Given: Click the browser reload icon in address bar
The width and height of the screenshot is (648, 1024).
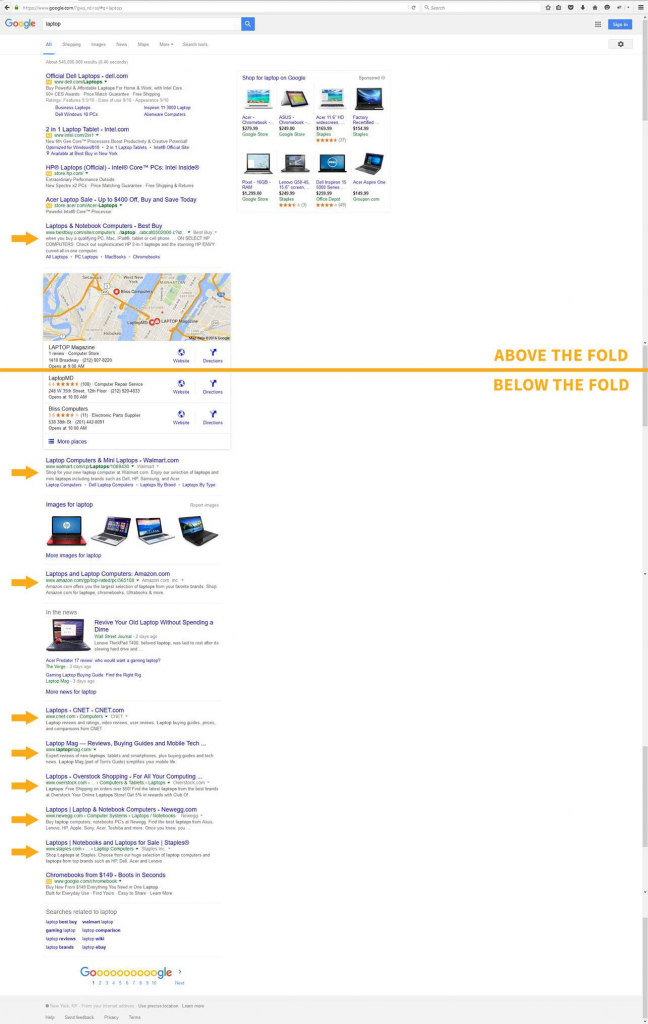Looking at the screenshot, I should [413, 8].
